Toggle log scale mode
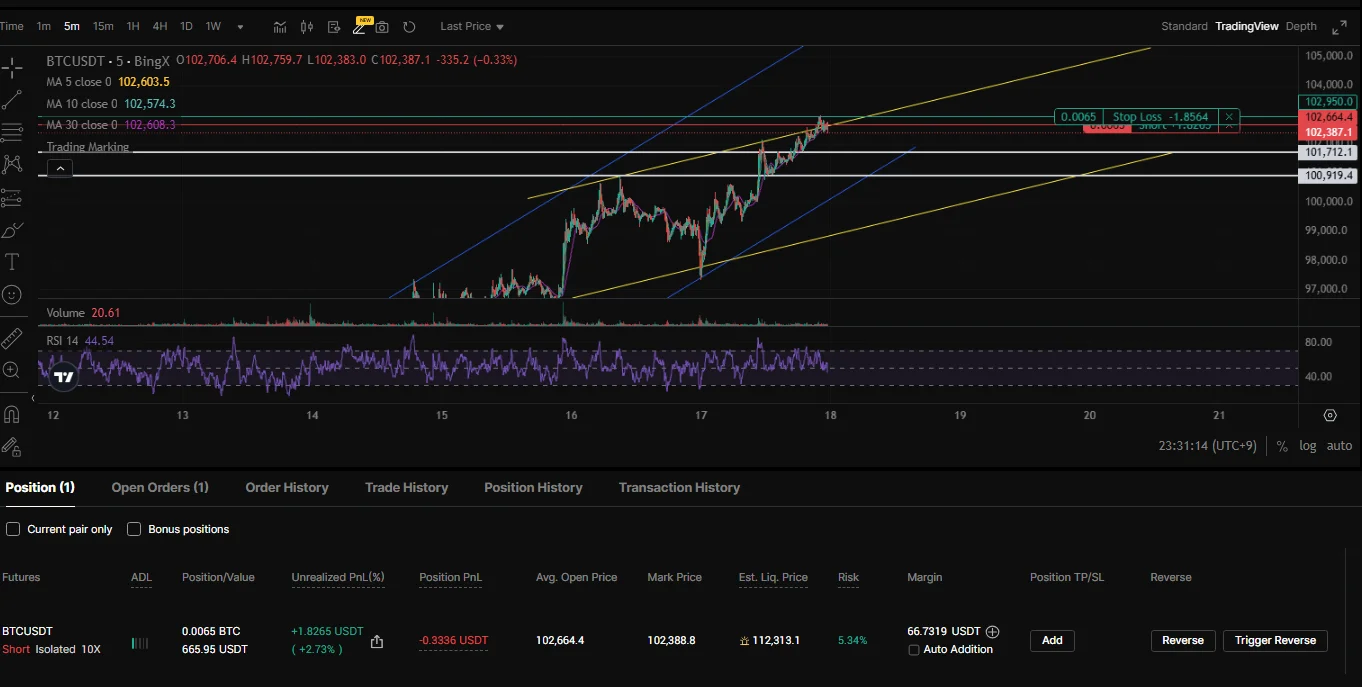1362x687 pixels. tap(1308, 446)
